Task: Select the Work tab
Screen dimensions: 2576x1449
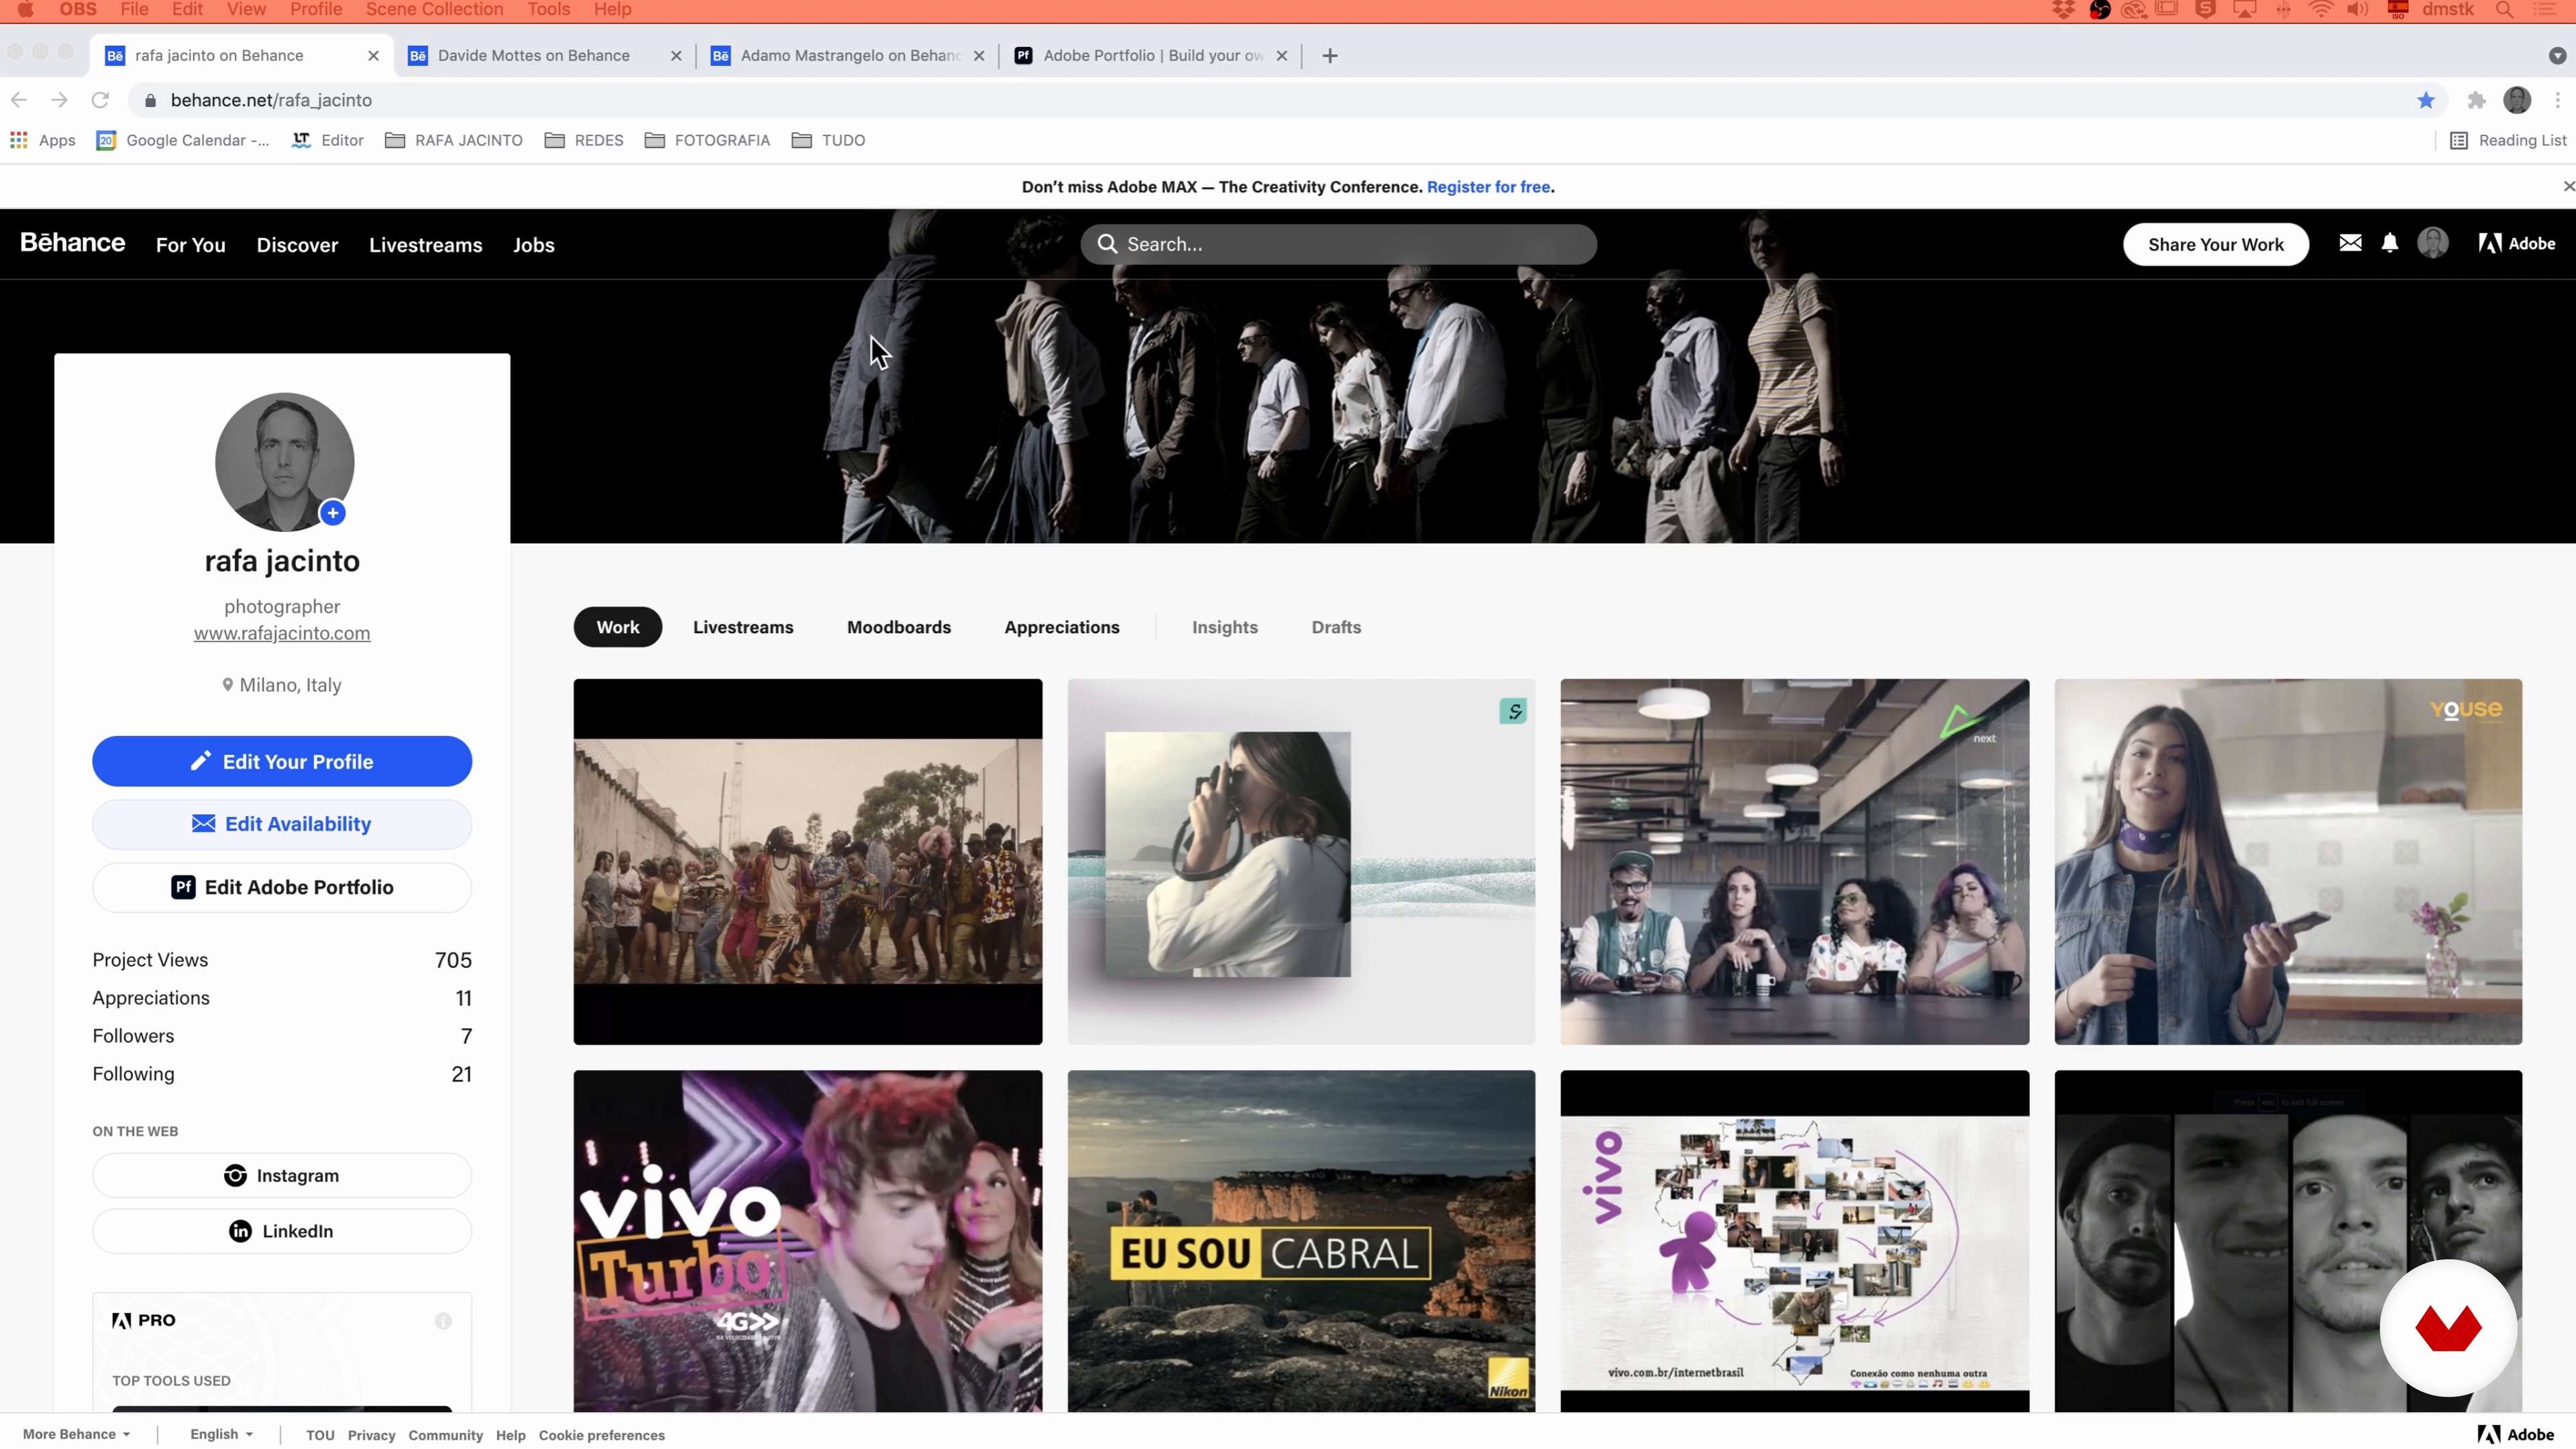Action: click(x=618, y=627)
